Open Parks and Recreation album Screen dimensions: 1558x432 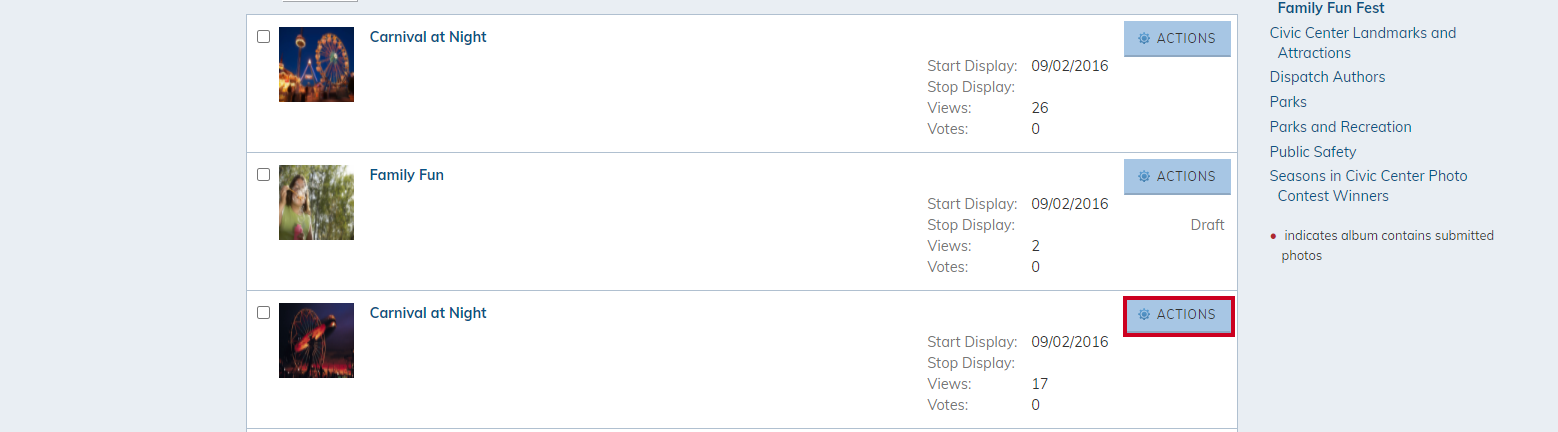click(1341, 127)
